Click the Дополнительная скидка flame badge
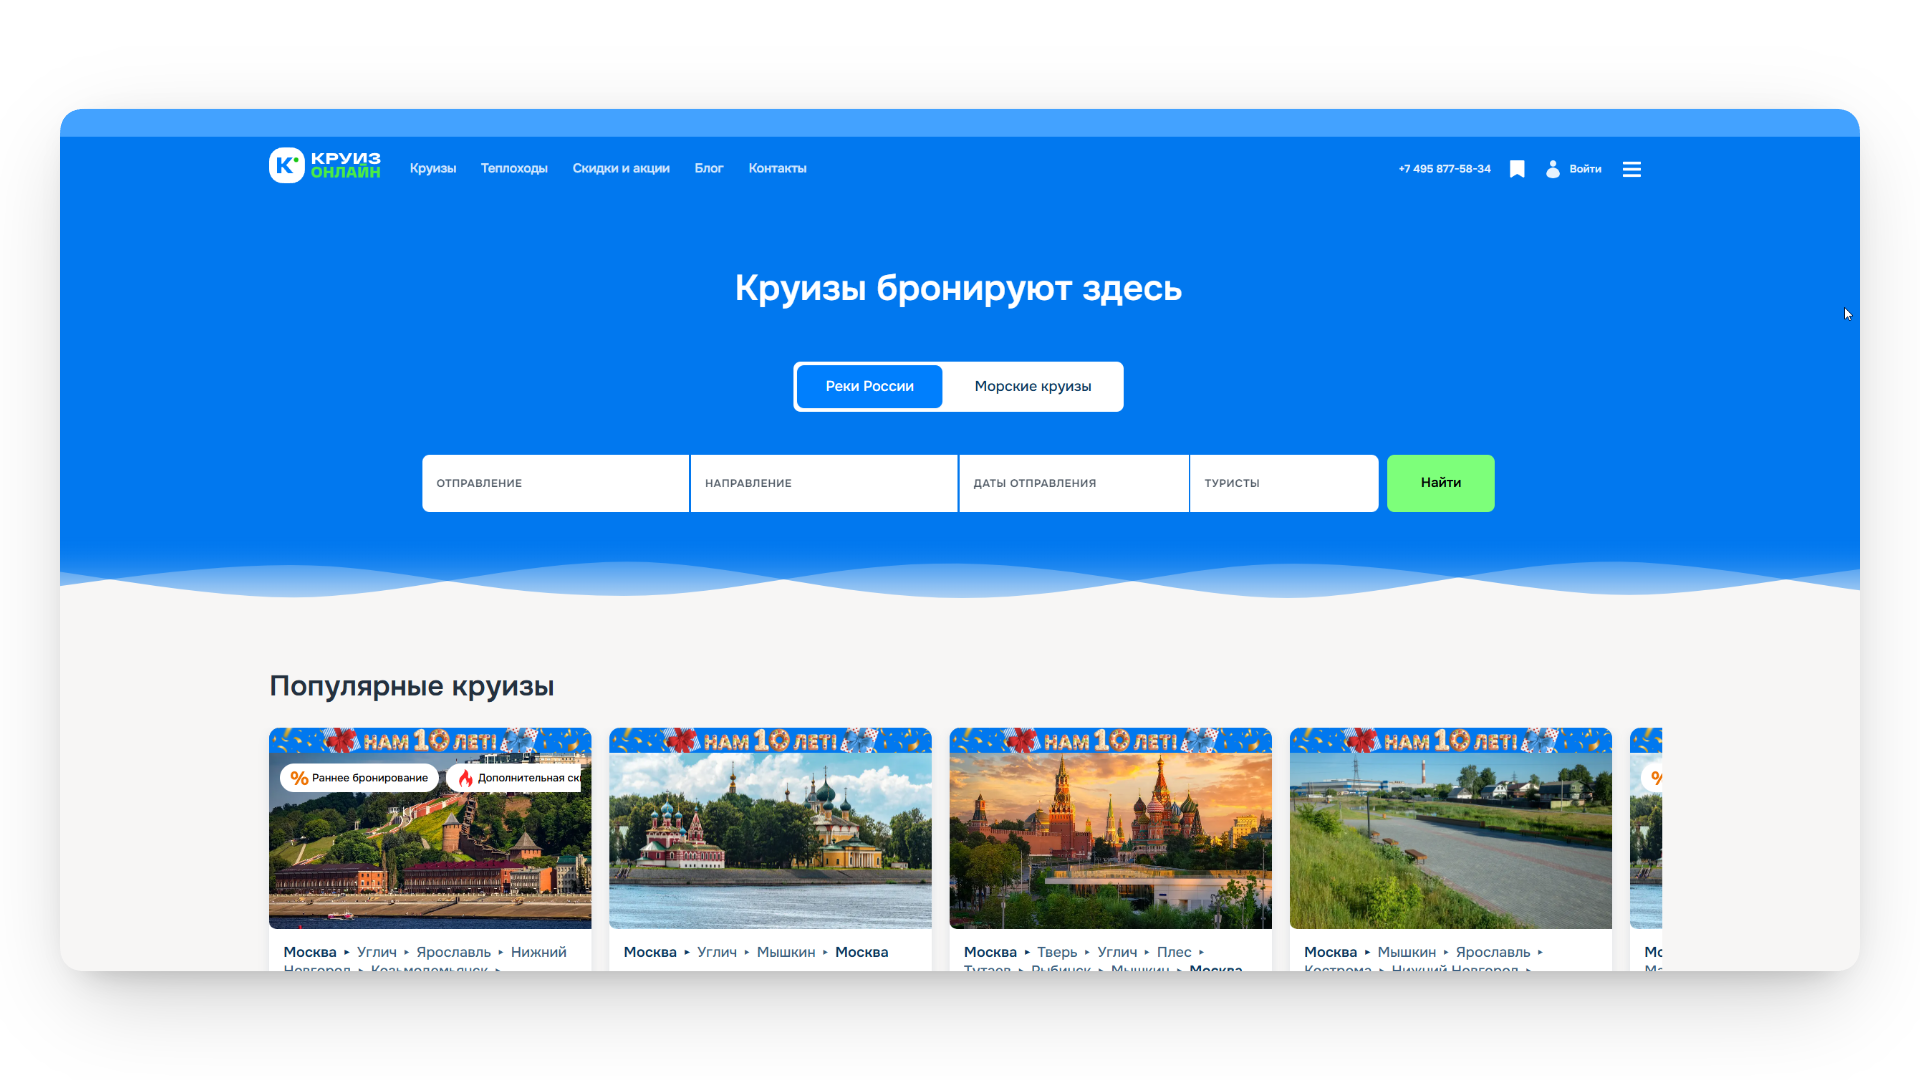1920x1080 pixels. 514,778
